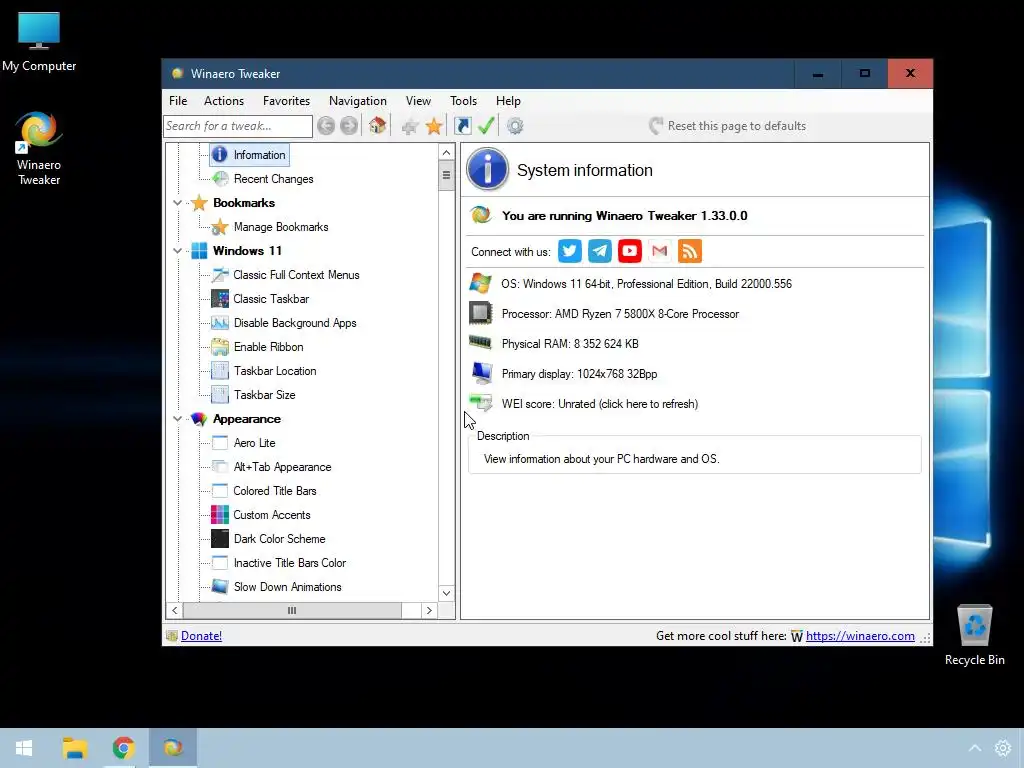The width and height of the screenshot is (1024, 768).
Task: Click the green checkmark toolbar icon
Action: [486, 125]
